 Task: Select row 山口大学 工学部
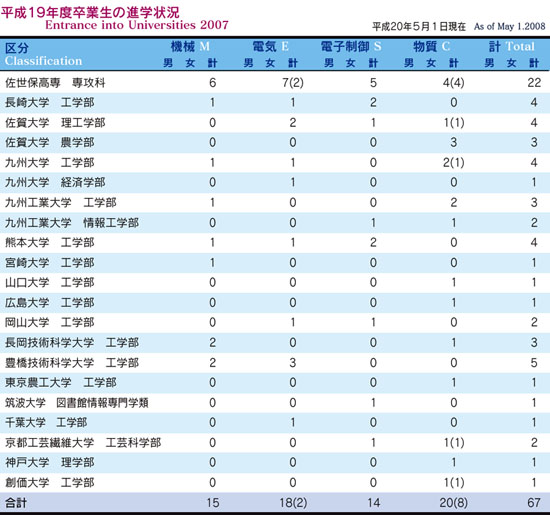point(275,283)
